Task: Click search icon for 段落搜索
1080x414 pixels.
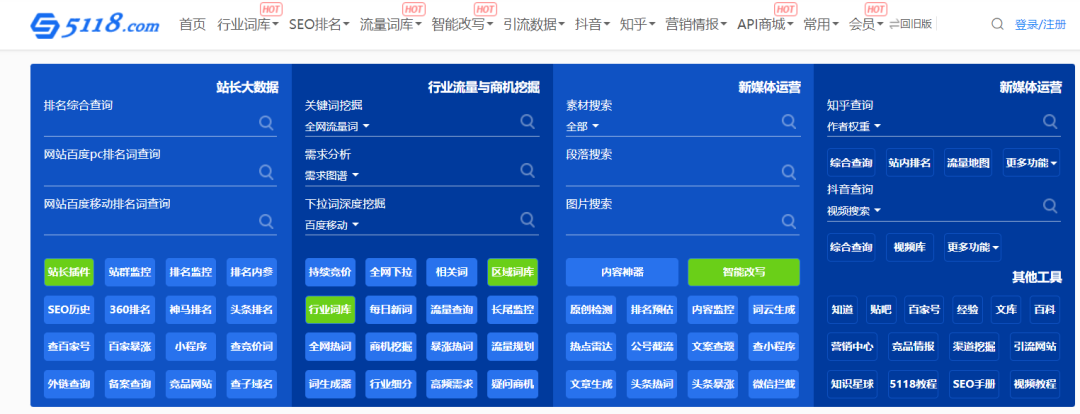Action: 789,172
